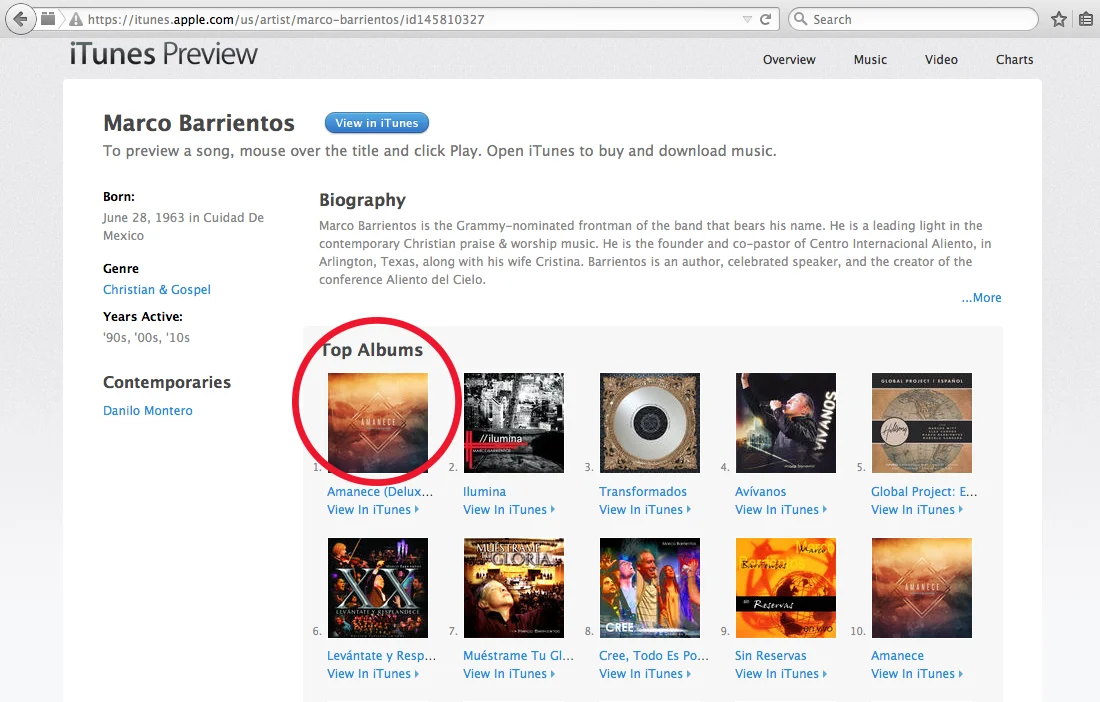Select the birth date text June 28, 1963
The width and height of the screenshot is (1100, 702).
144,217
